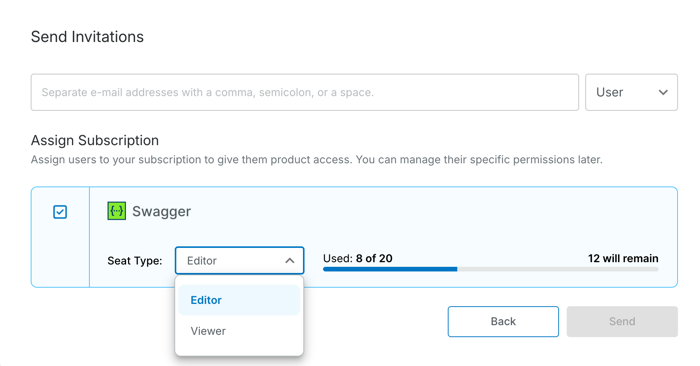Click the Send button

[x=622, y=321]
